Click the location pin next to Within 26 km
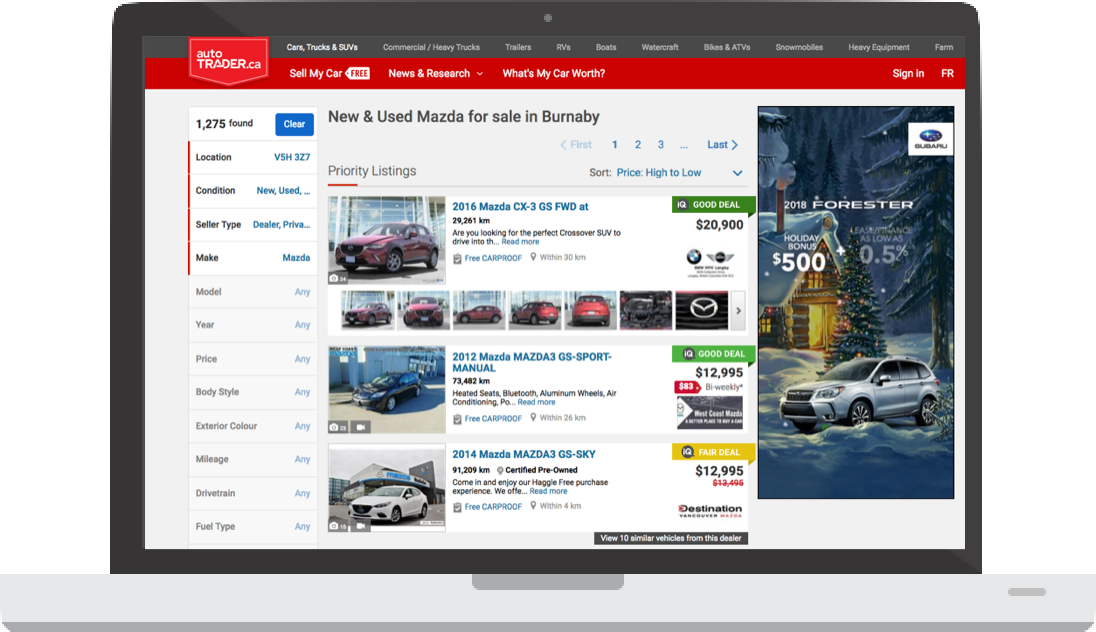 tap(533, 417)
